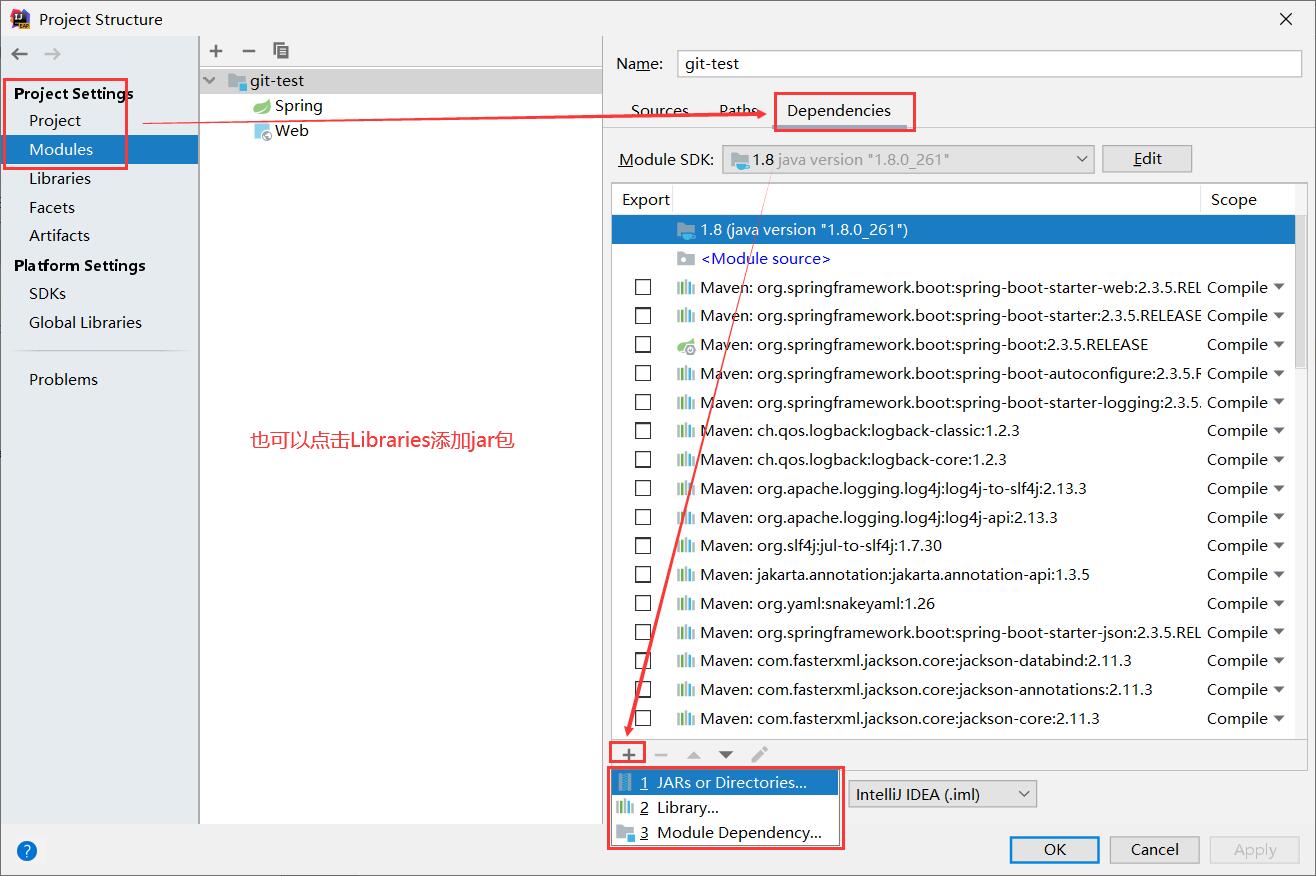This screenshot has width=1316, height=876.
Task: Click the Module Dependency folder icon
Action: [x=625, y=833]
